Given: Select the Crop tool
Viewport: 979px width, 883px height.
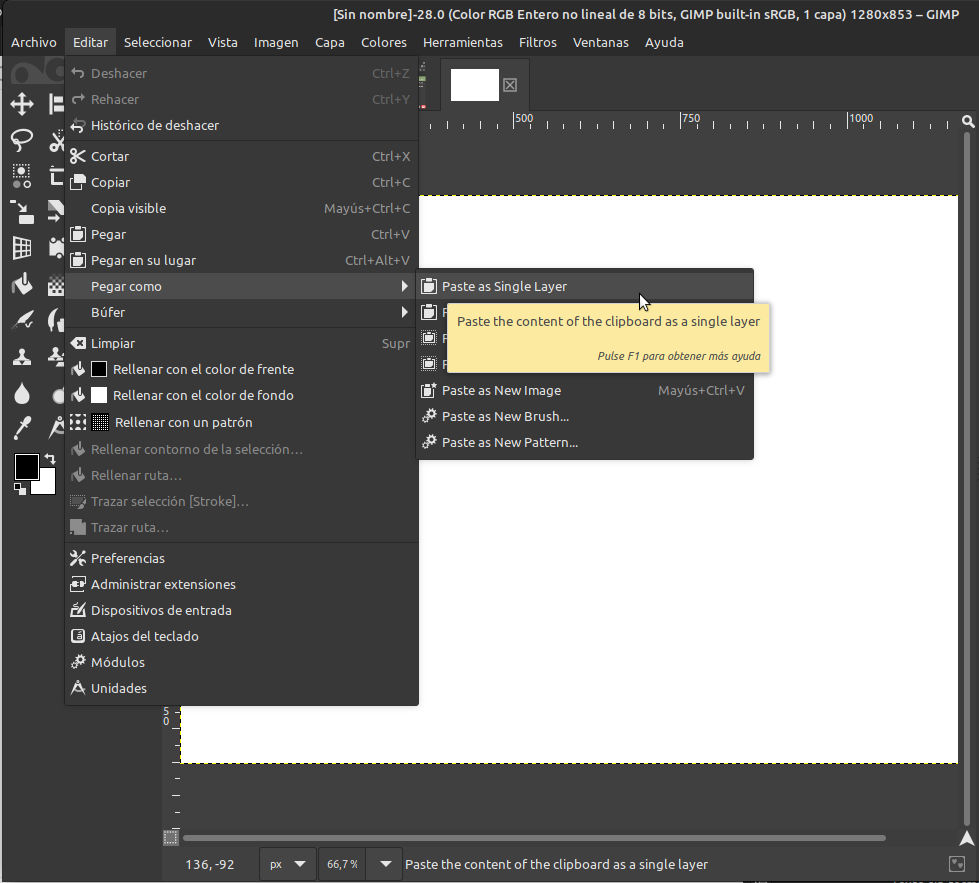Looking at the screenshot, I should point(56,176).
